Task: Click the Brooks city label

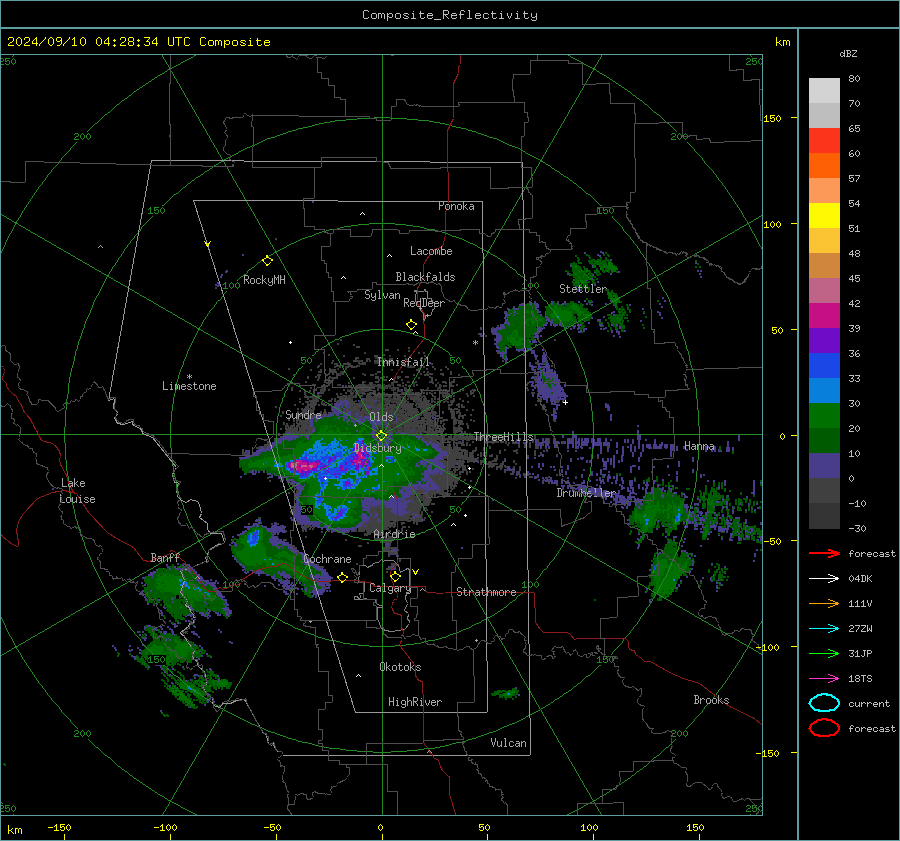Action: (x=711, y=700)
